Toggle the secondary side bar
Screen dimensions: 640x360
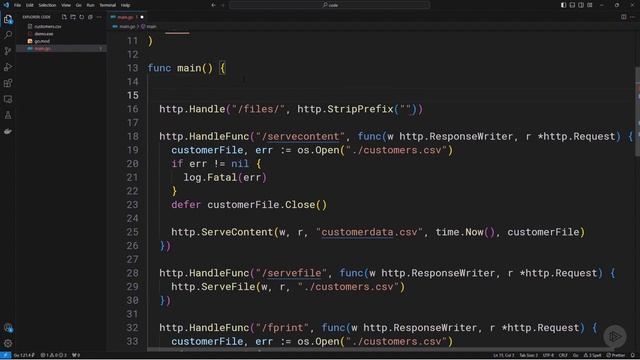pos(581,5)
